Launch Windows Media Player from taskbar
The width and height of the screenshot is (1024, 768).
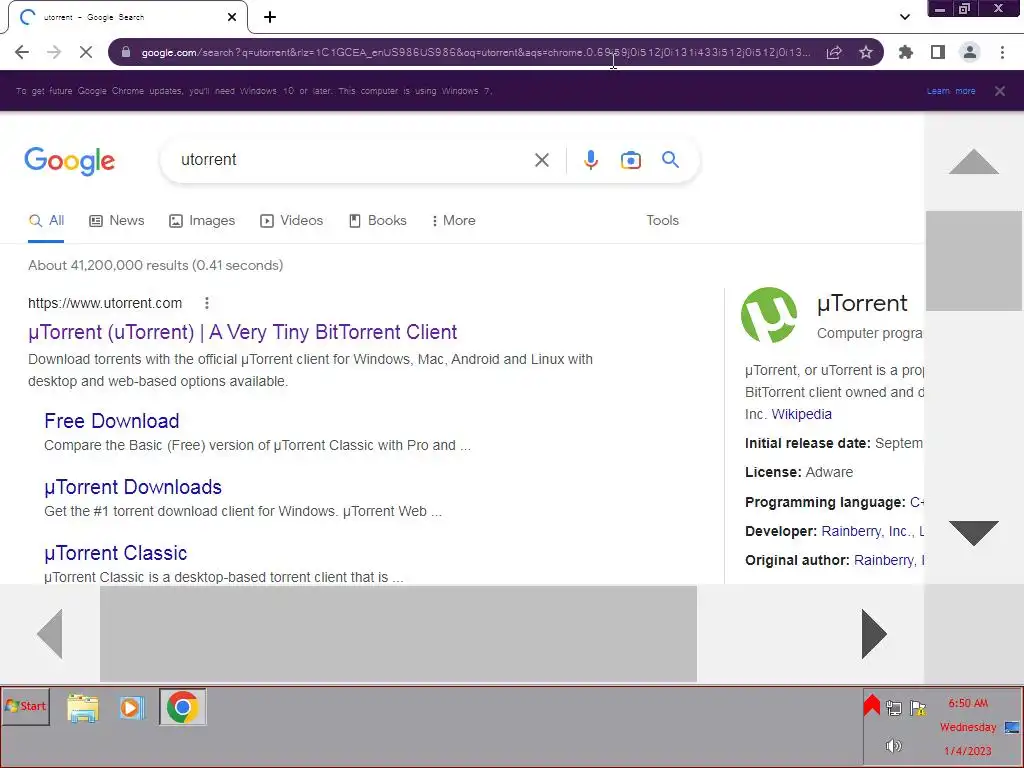[133, 708]
